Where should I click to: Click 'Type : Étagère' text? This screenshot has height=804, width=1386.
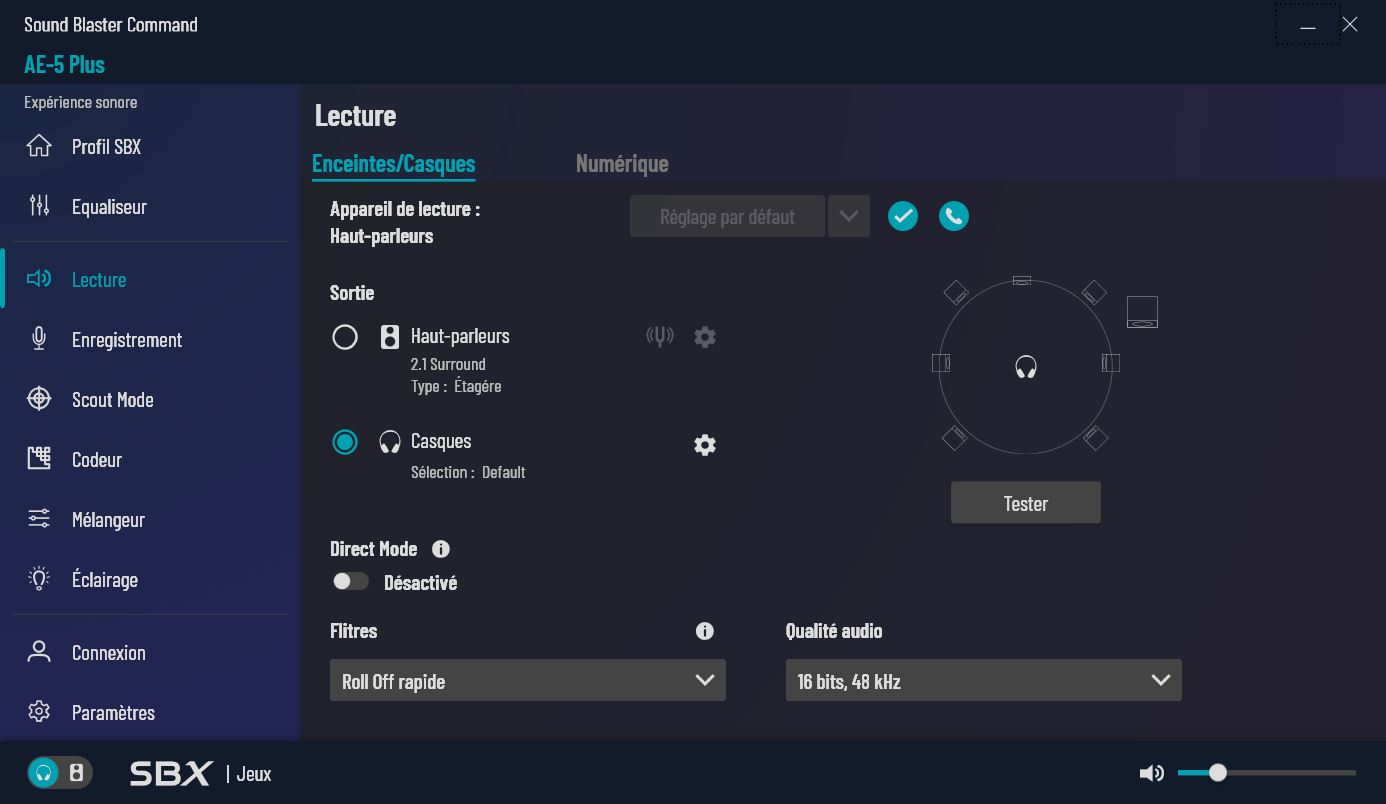(456, 386)
